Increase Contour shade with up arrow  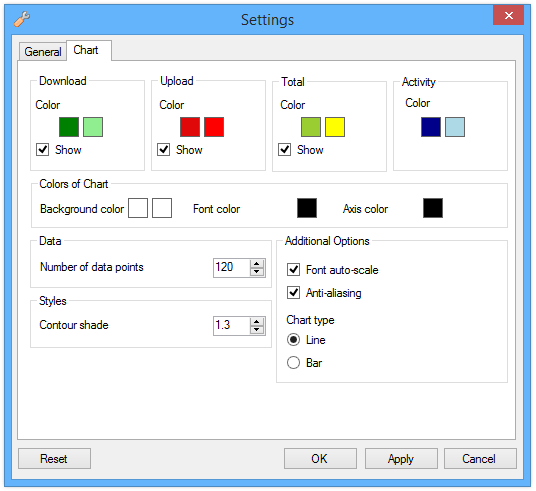tap(257, 322)
